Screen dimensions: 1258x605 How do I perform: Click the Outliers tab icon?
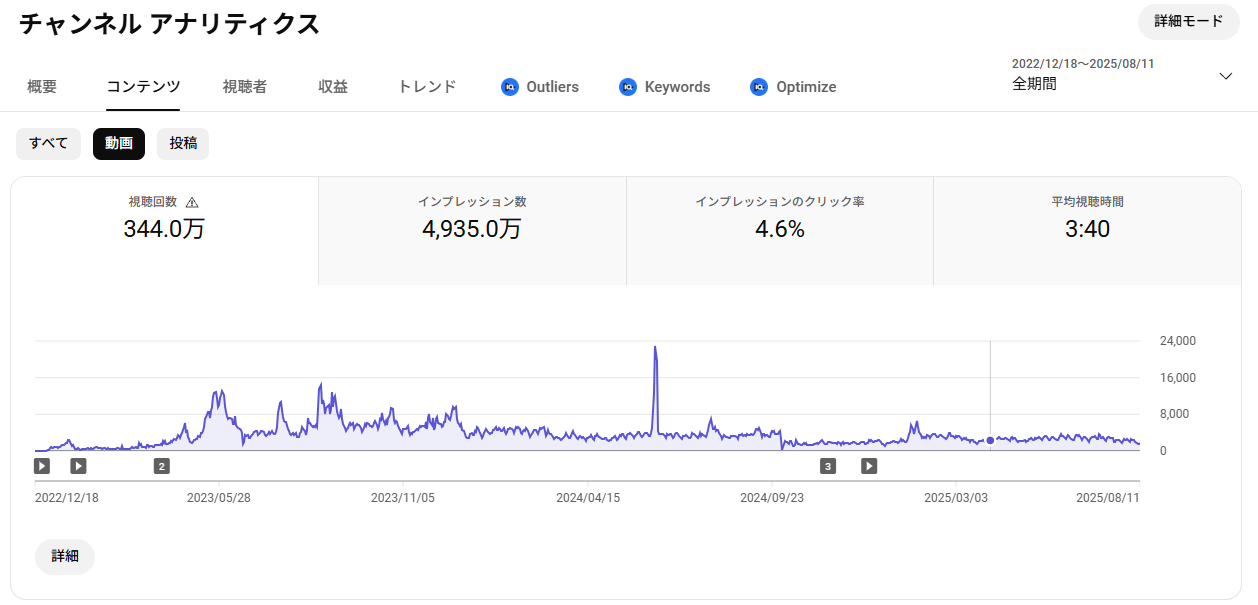click(509, 87)
